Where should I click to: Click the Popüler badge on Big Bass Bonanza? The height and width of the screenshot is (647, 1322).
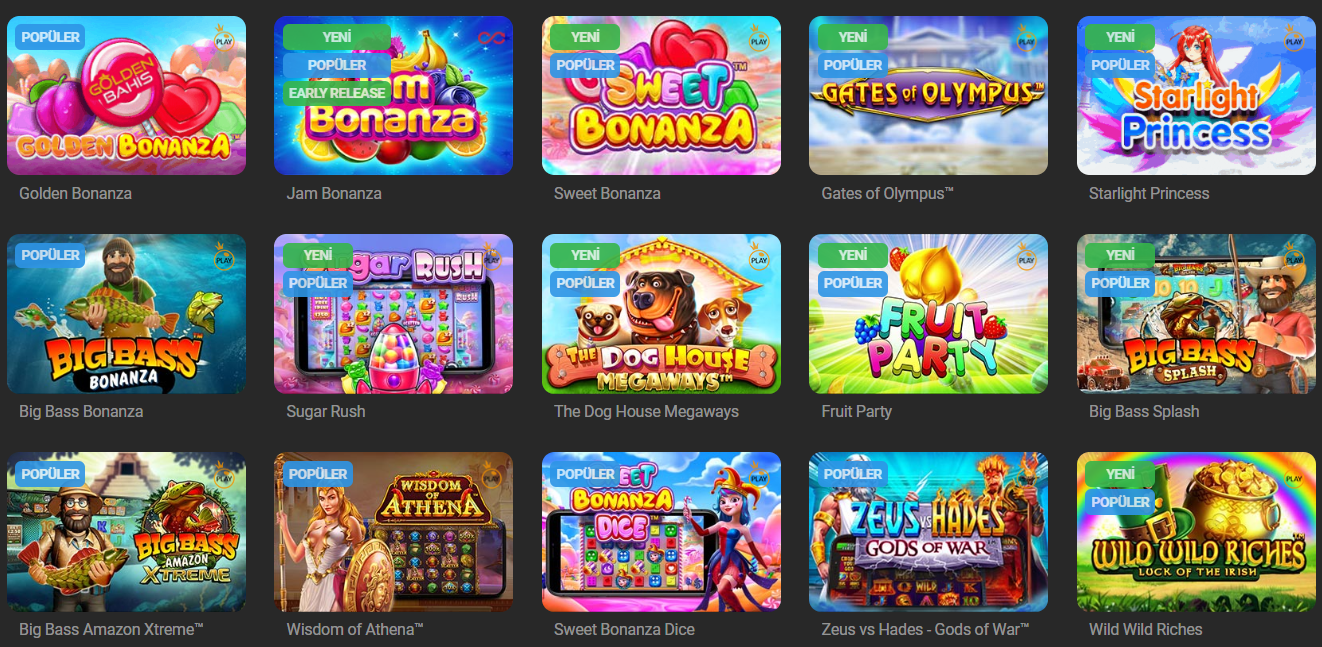[x=50, y=255]
